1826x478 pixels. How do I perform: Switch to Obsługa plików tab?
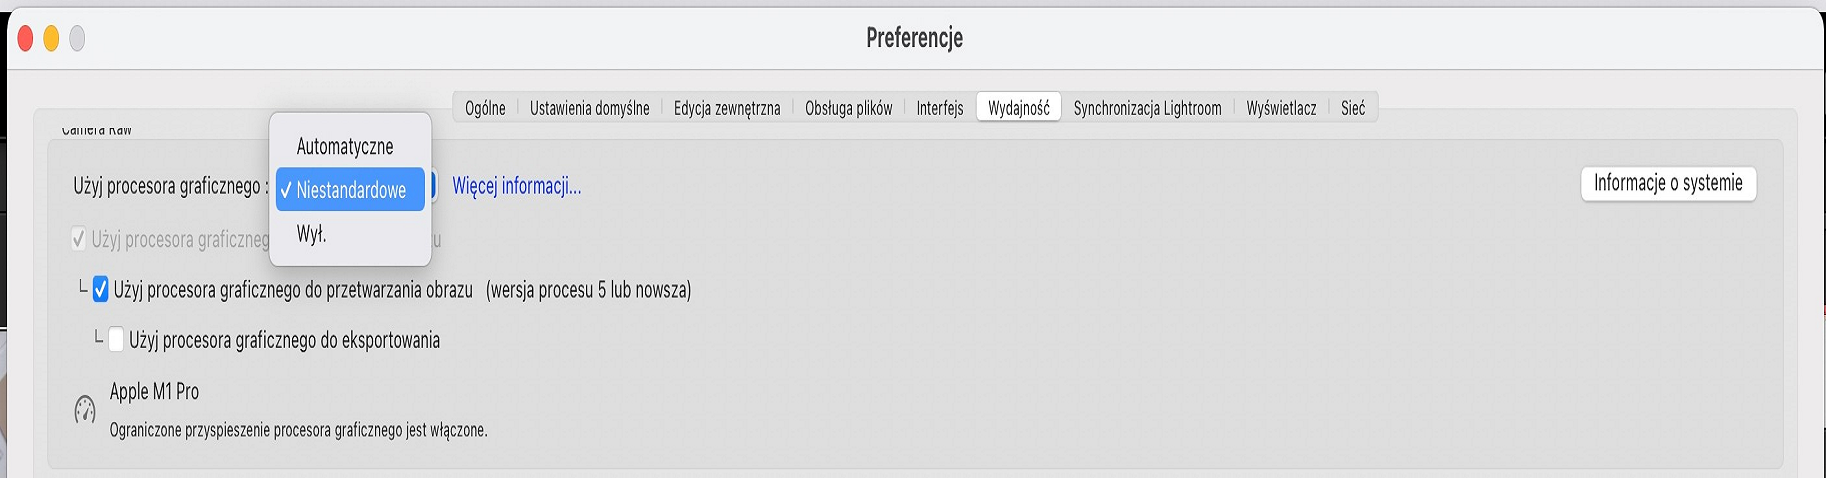tap(848, 108)
